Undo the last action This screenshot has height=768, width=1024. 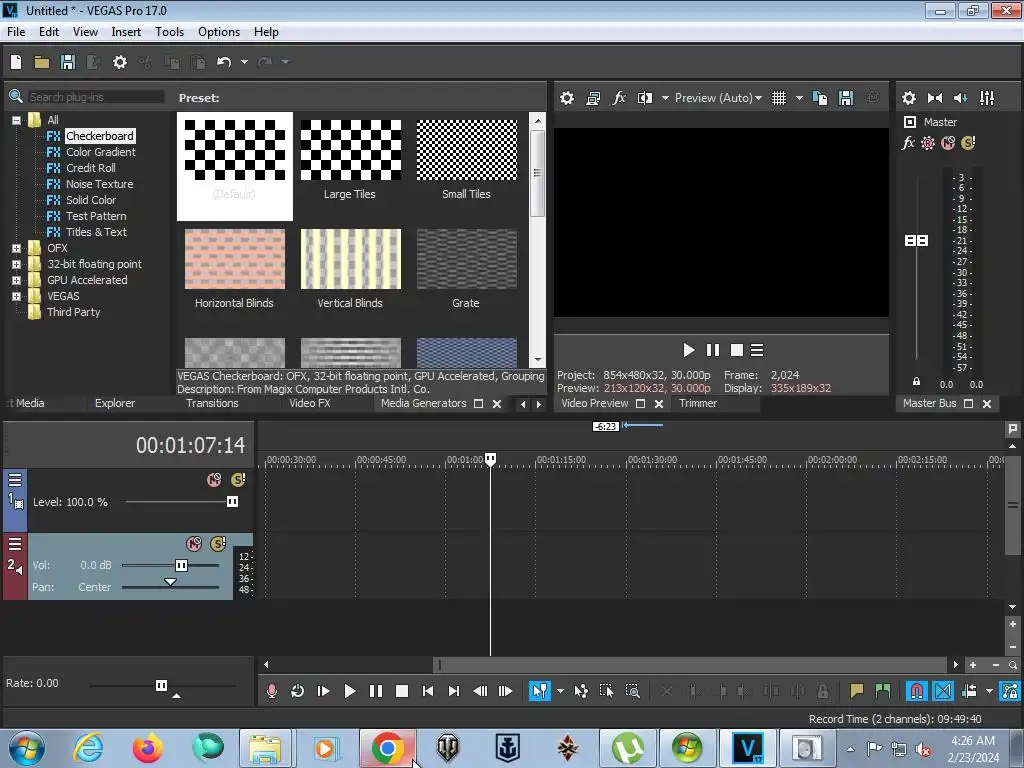(224, 62)
